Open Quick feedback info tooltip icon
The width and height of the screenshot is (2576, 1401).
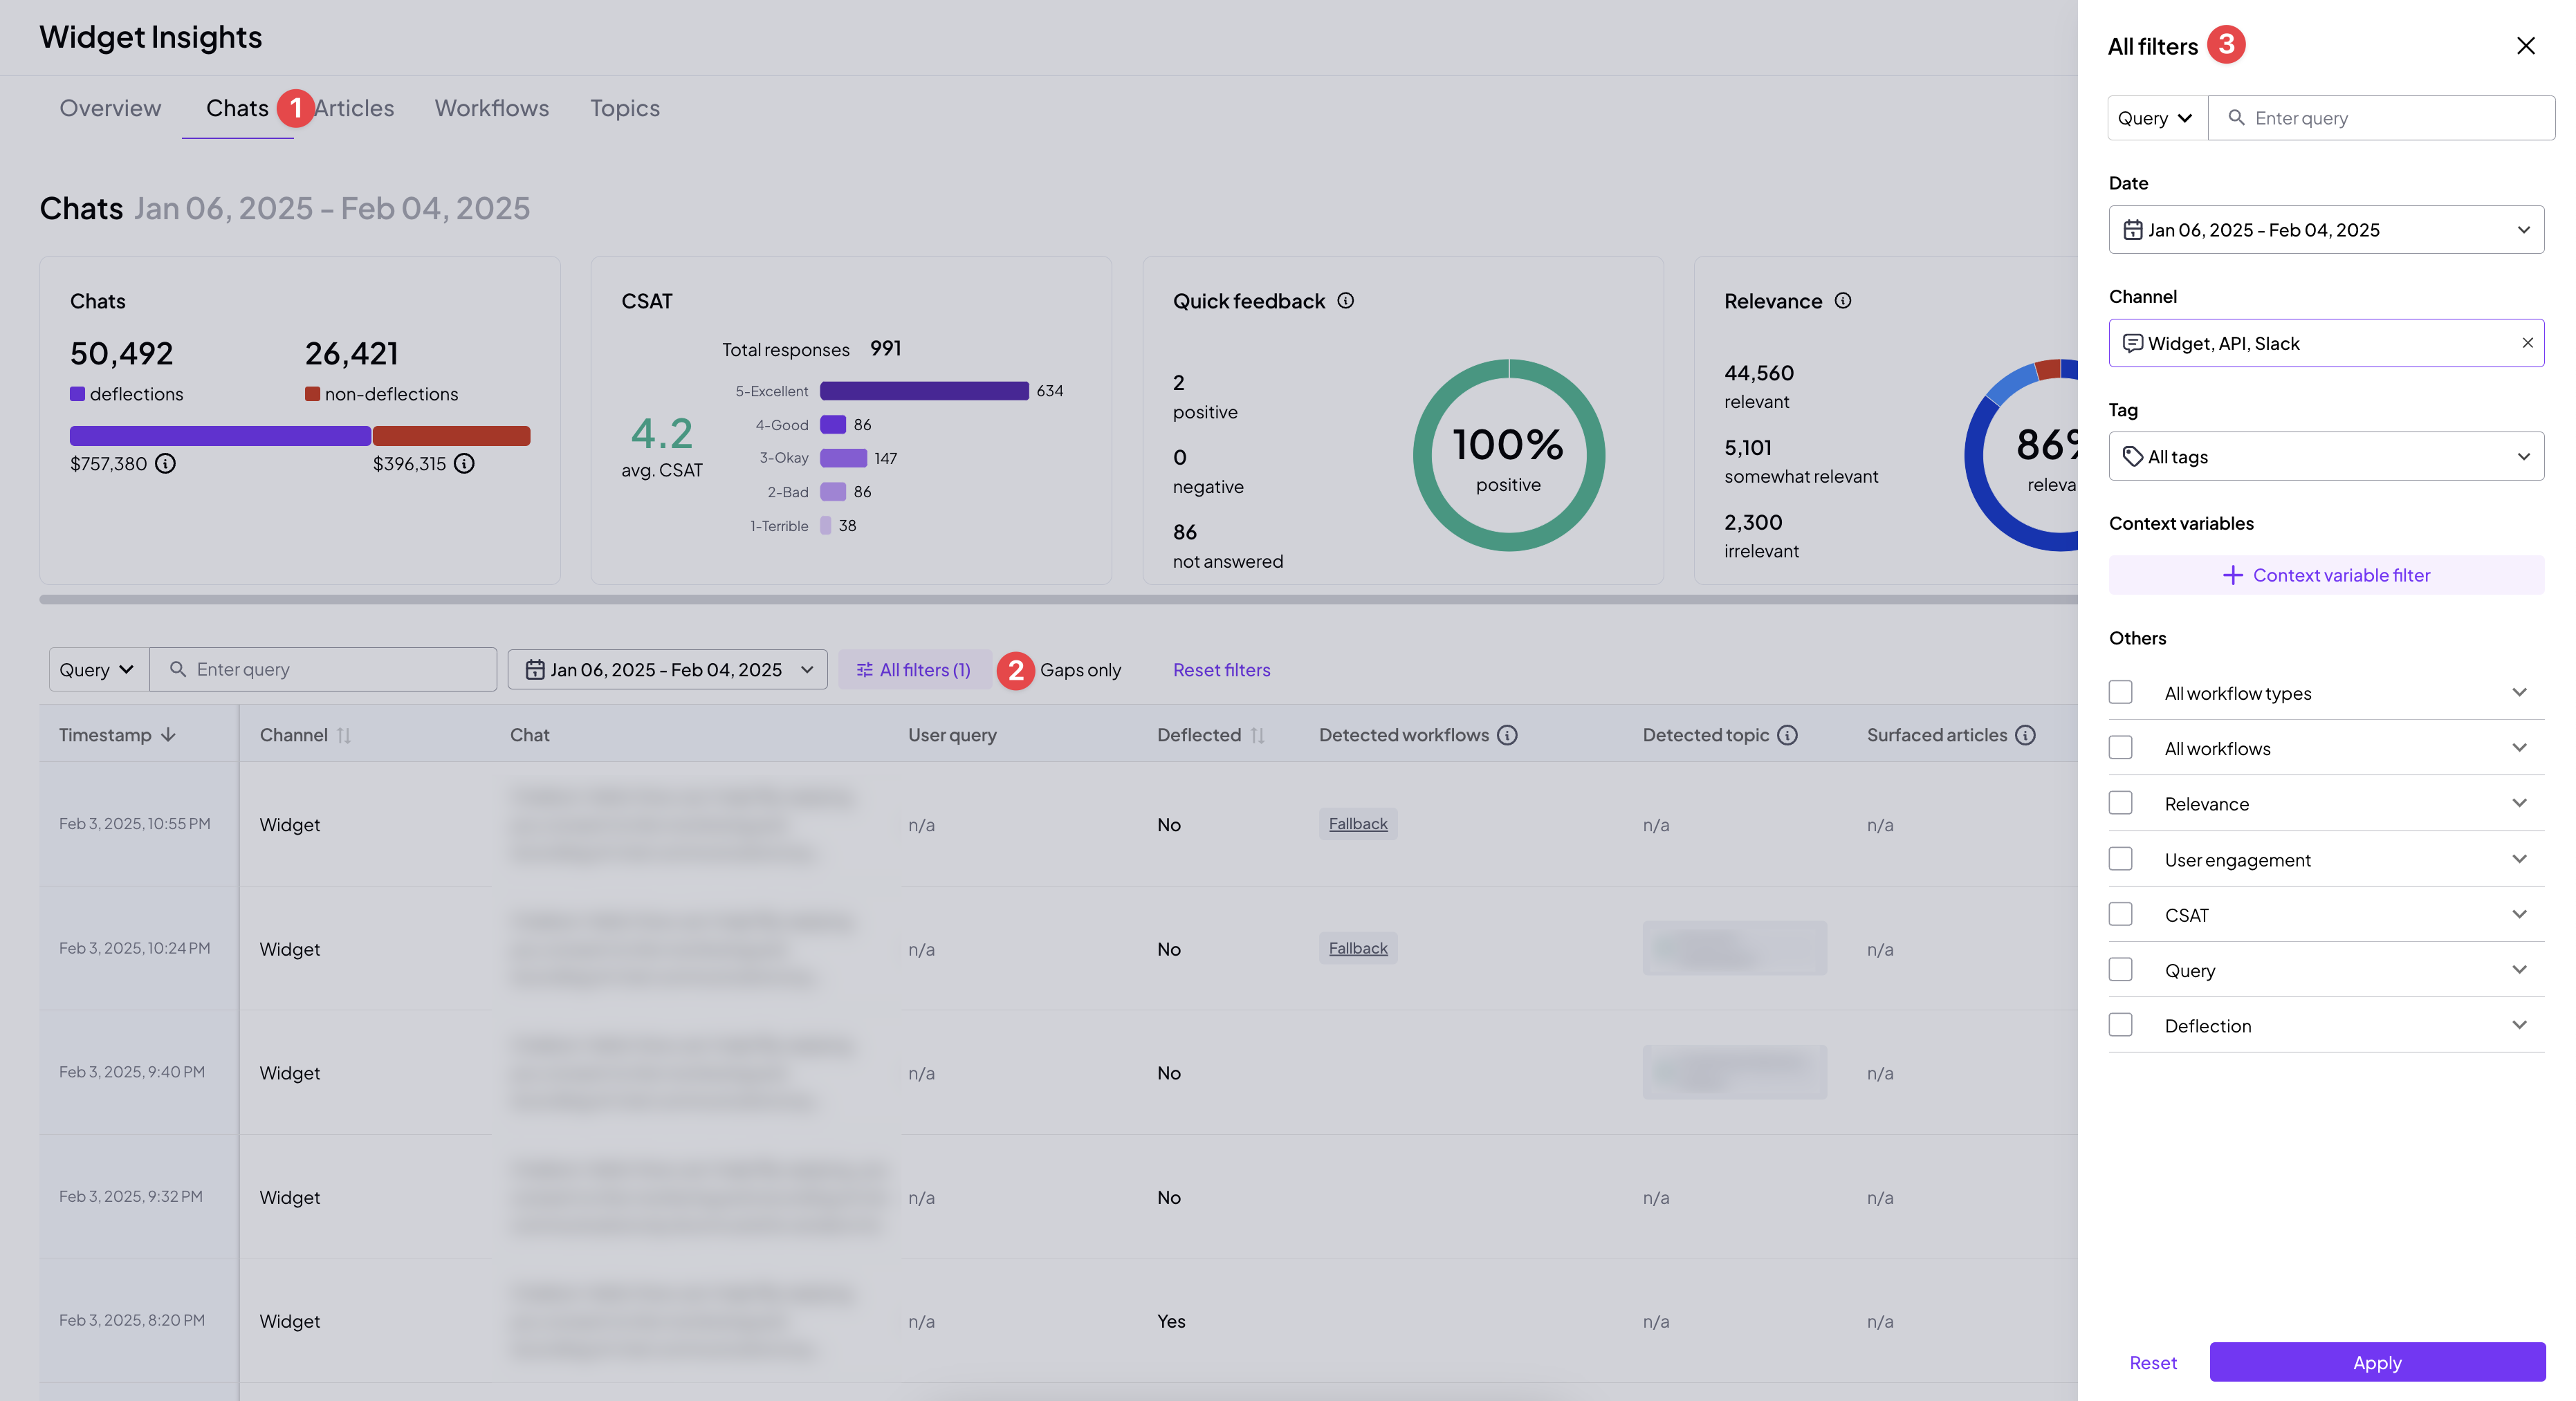pos(1346,301)
